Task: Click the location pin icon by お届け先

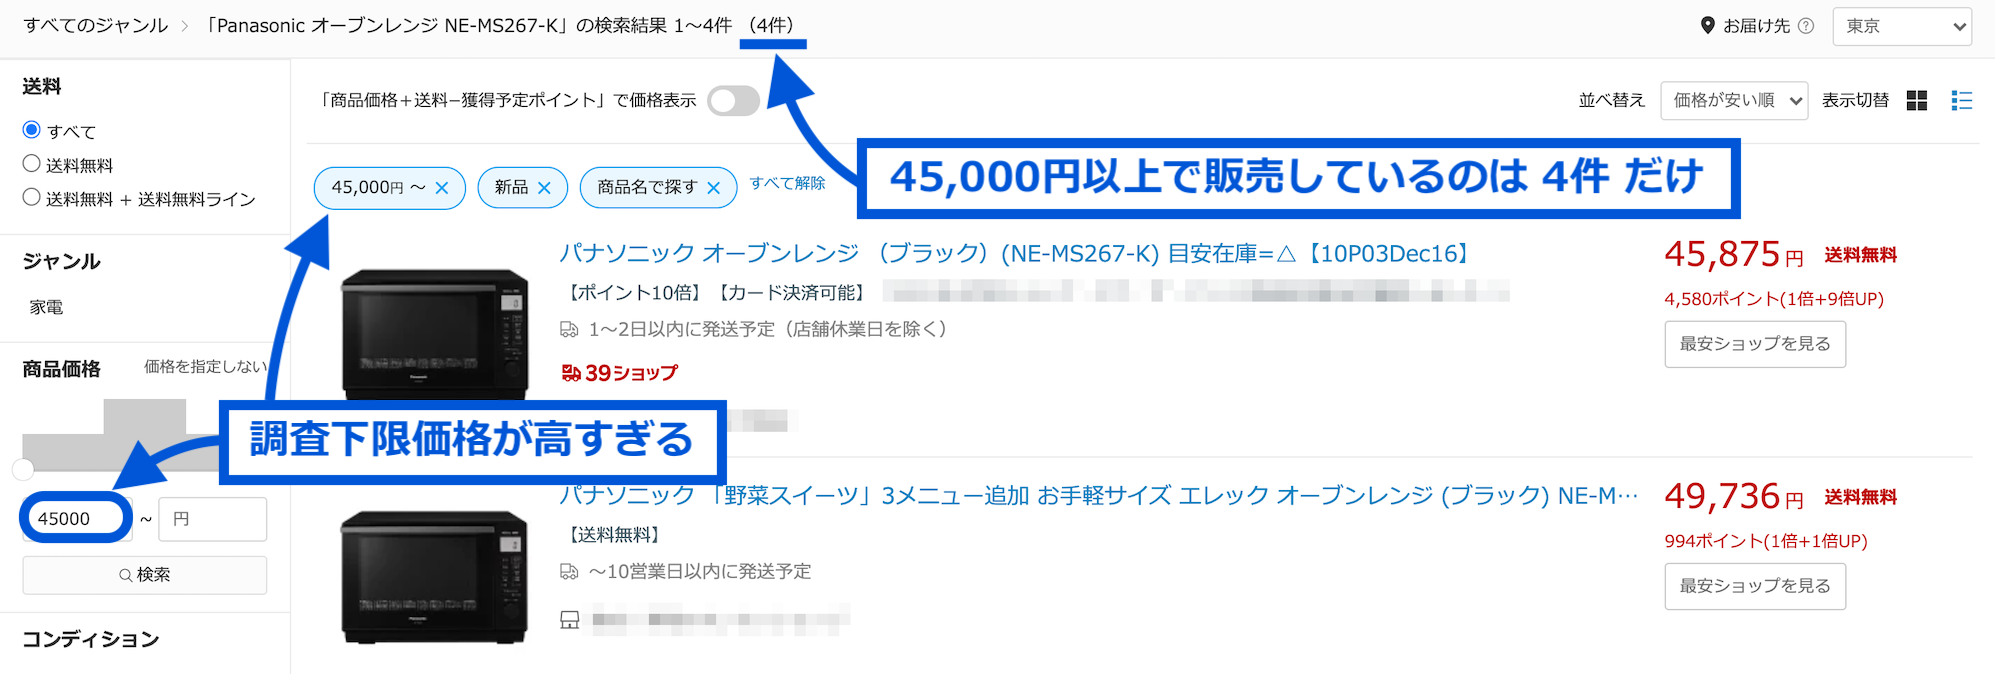Action: point(1707,25)
